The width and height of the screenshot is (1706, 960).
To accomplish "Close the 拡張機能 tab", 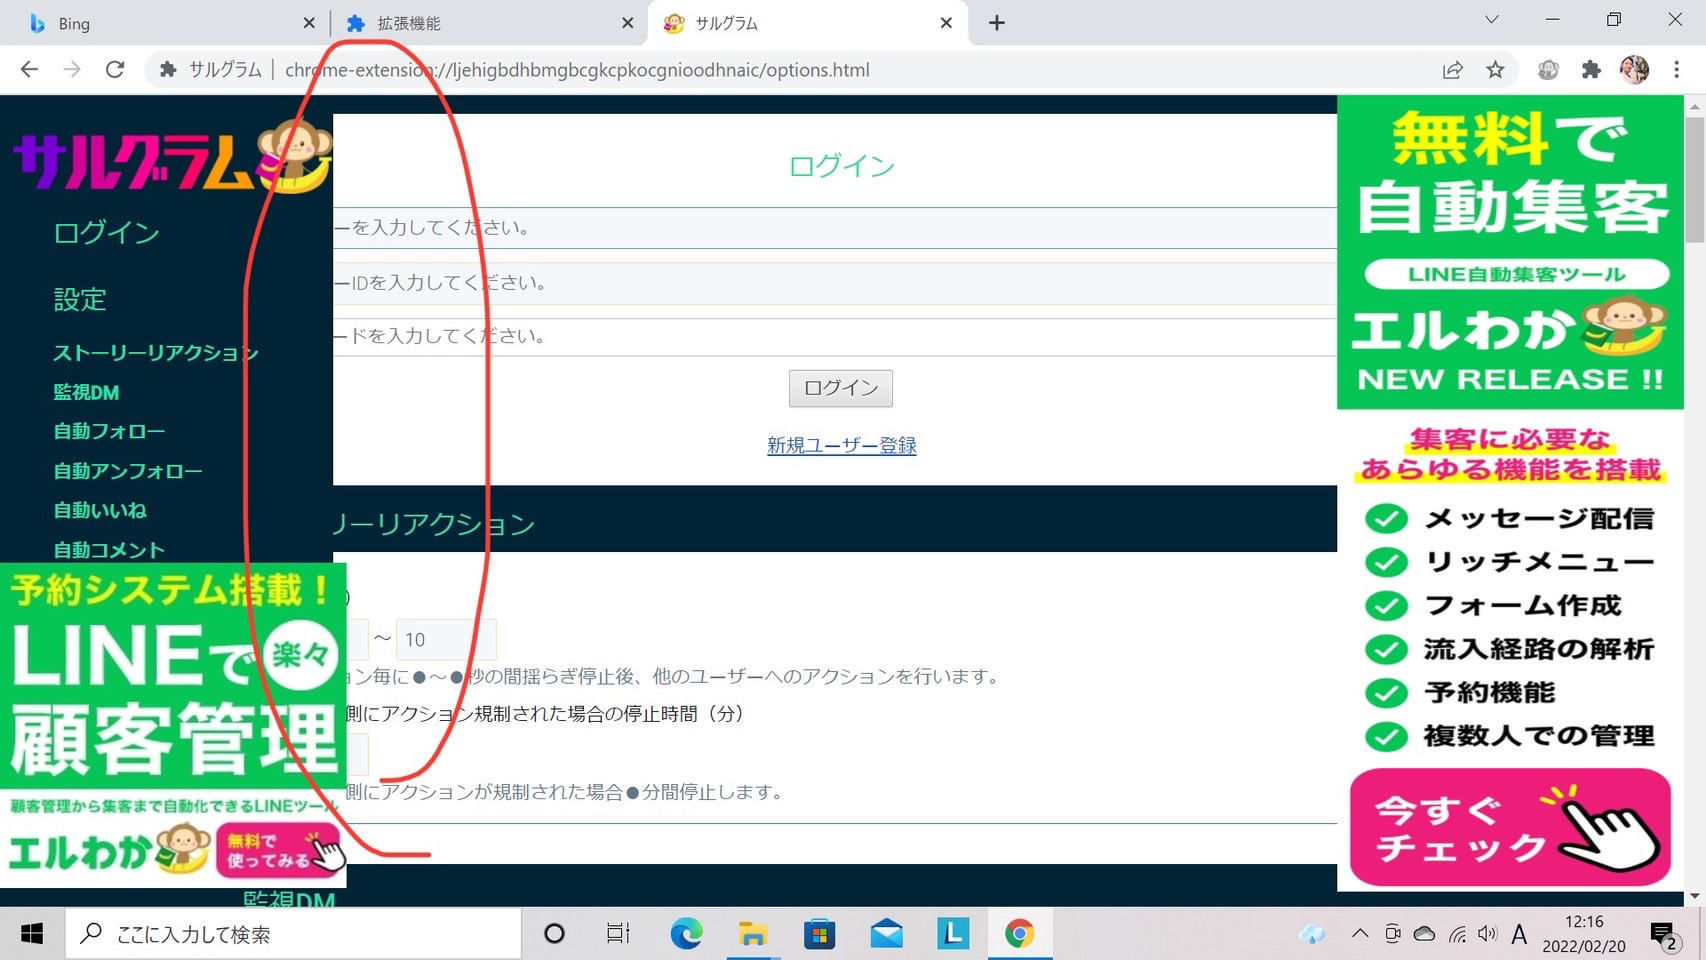I will coord(627,23).
